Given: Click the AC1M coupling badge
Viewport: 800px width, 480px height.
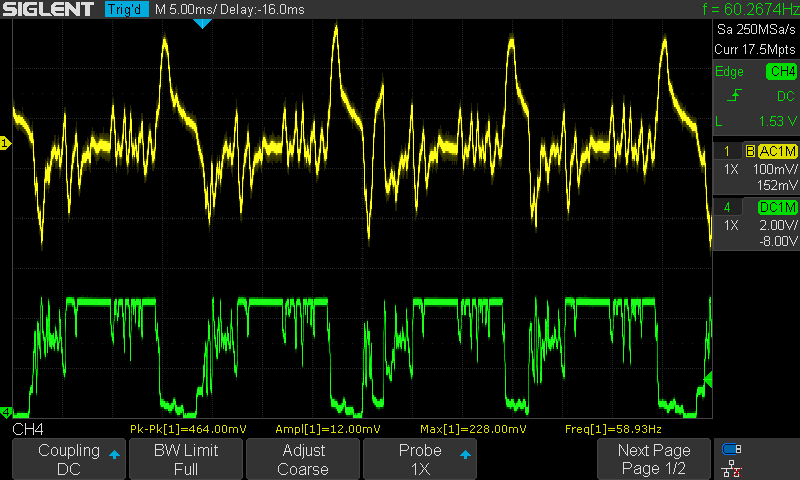Looking at the screenshot, I should [777, 151].
